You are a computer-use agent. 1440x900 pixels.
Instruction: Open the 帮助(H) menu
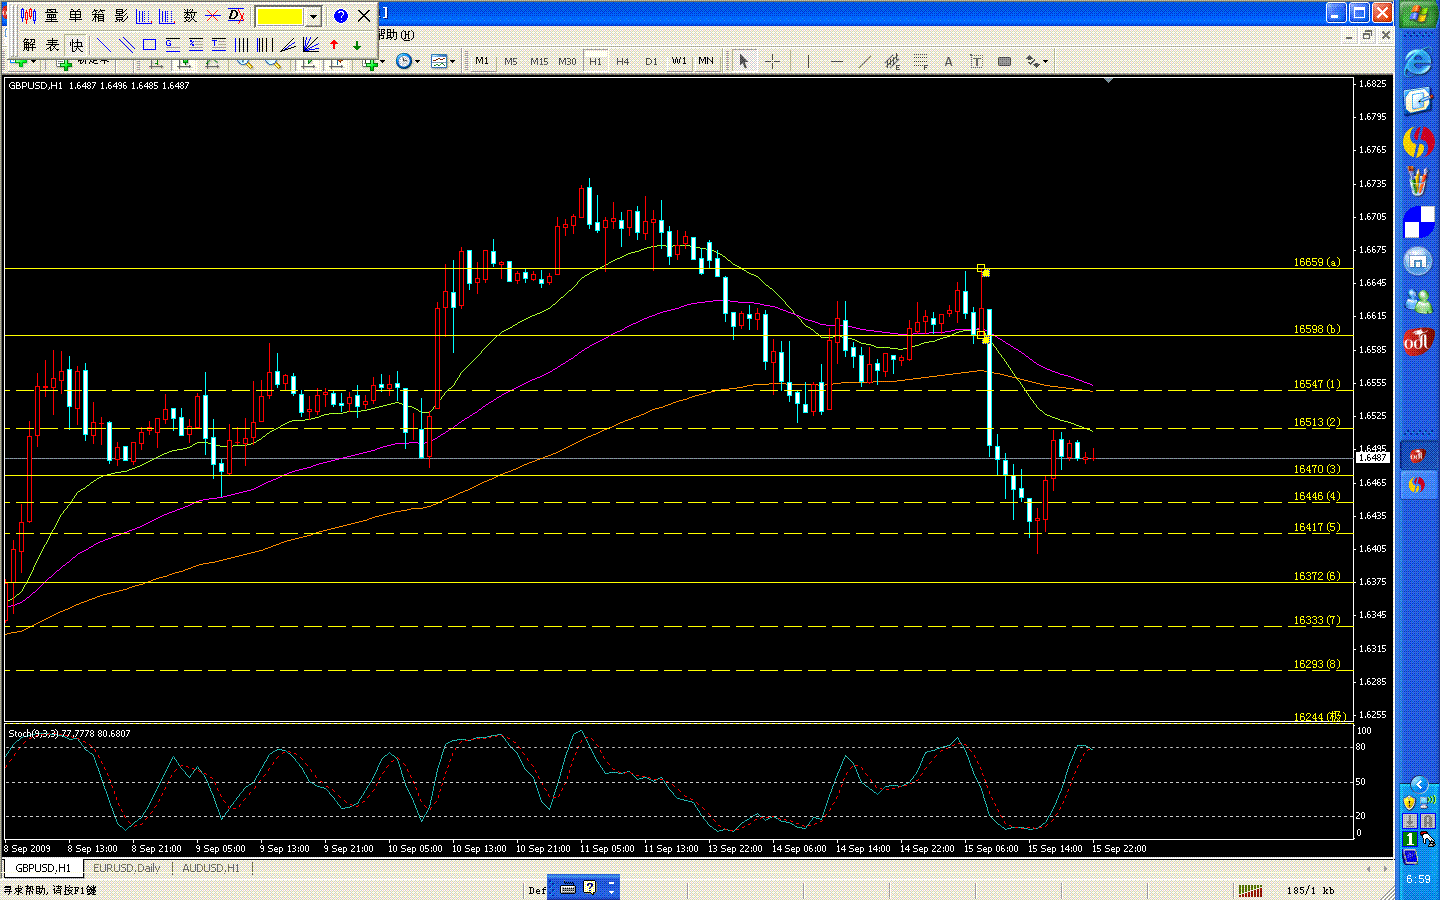(x=394, y=35)
